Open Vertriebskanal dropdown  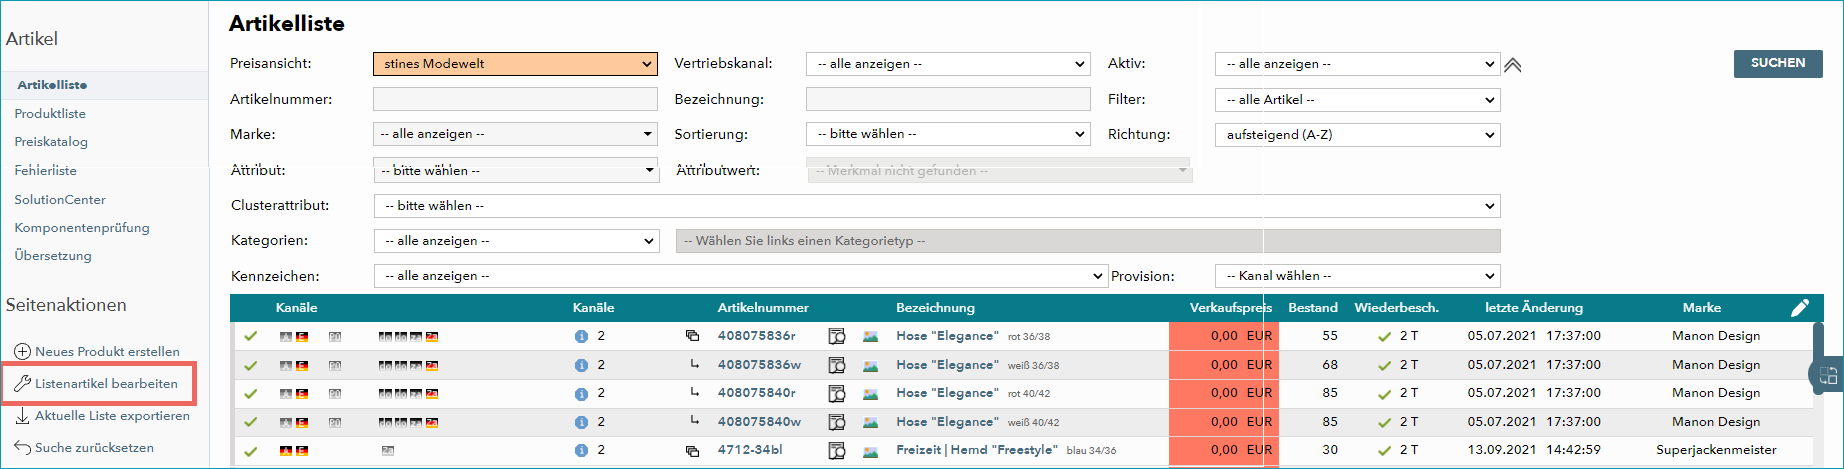point(948,64)
